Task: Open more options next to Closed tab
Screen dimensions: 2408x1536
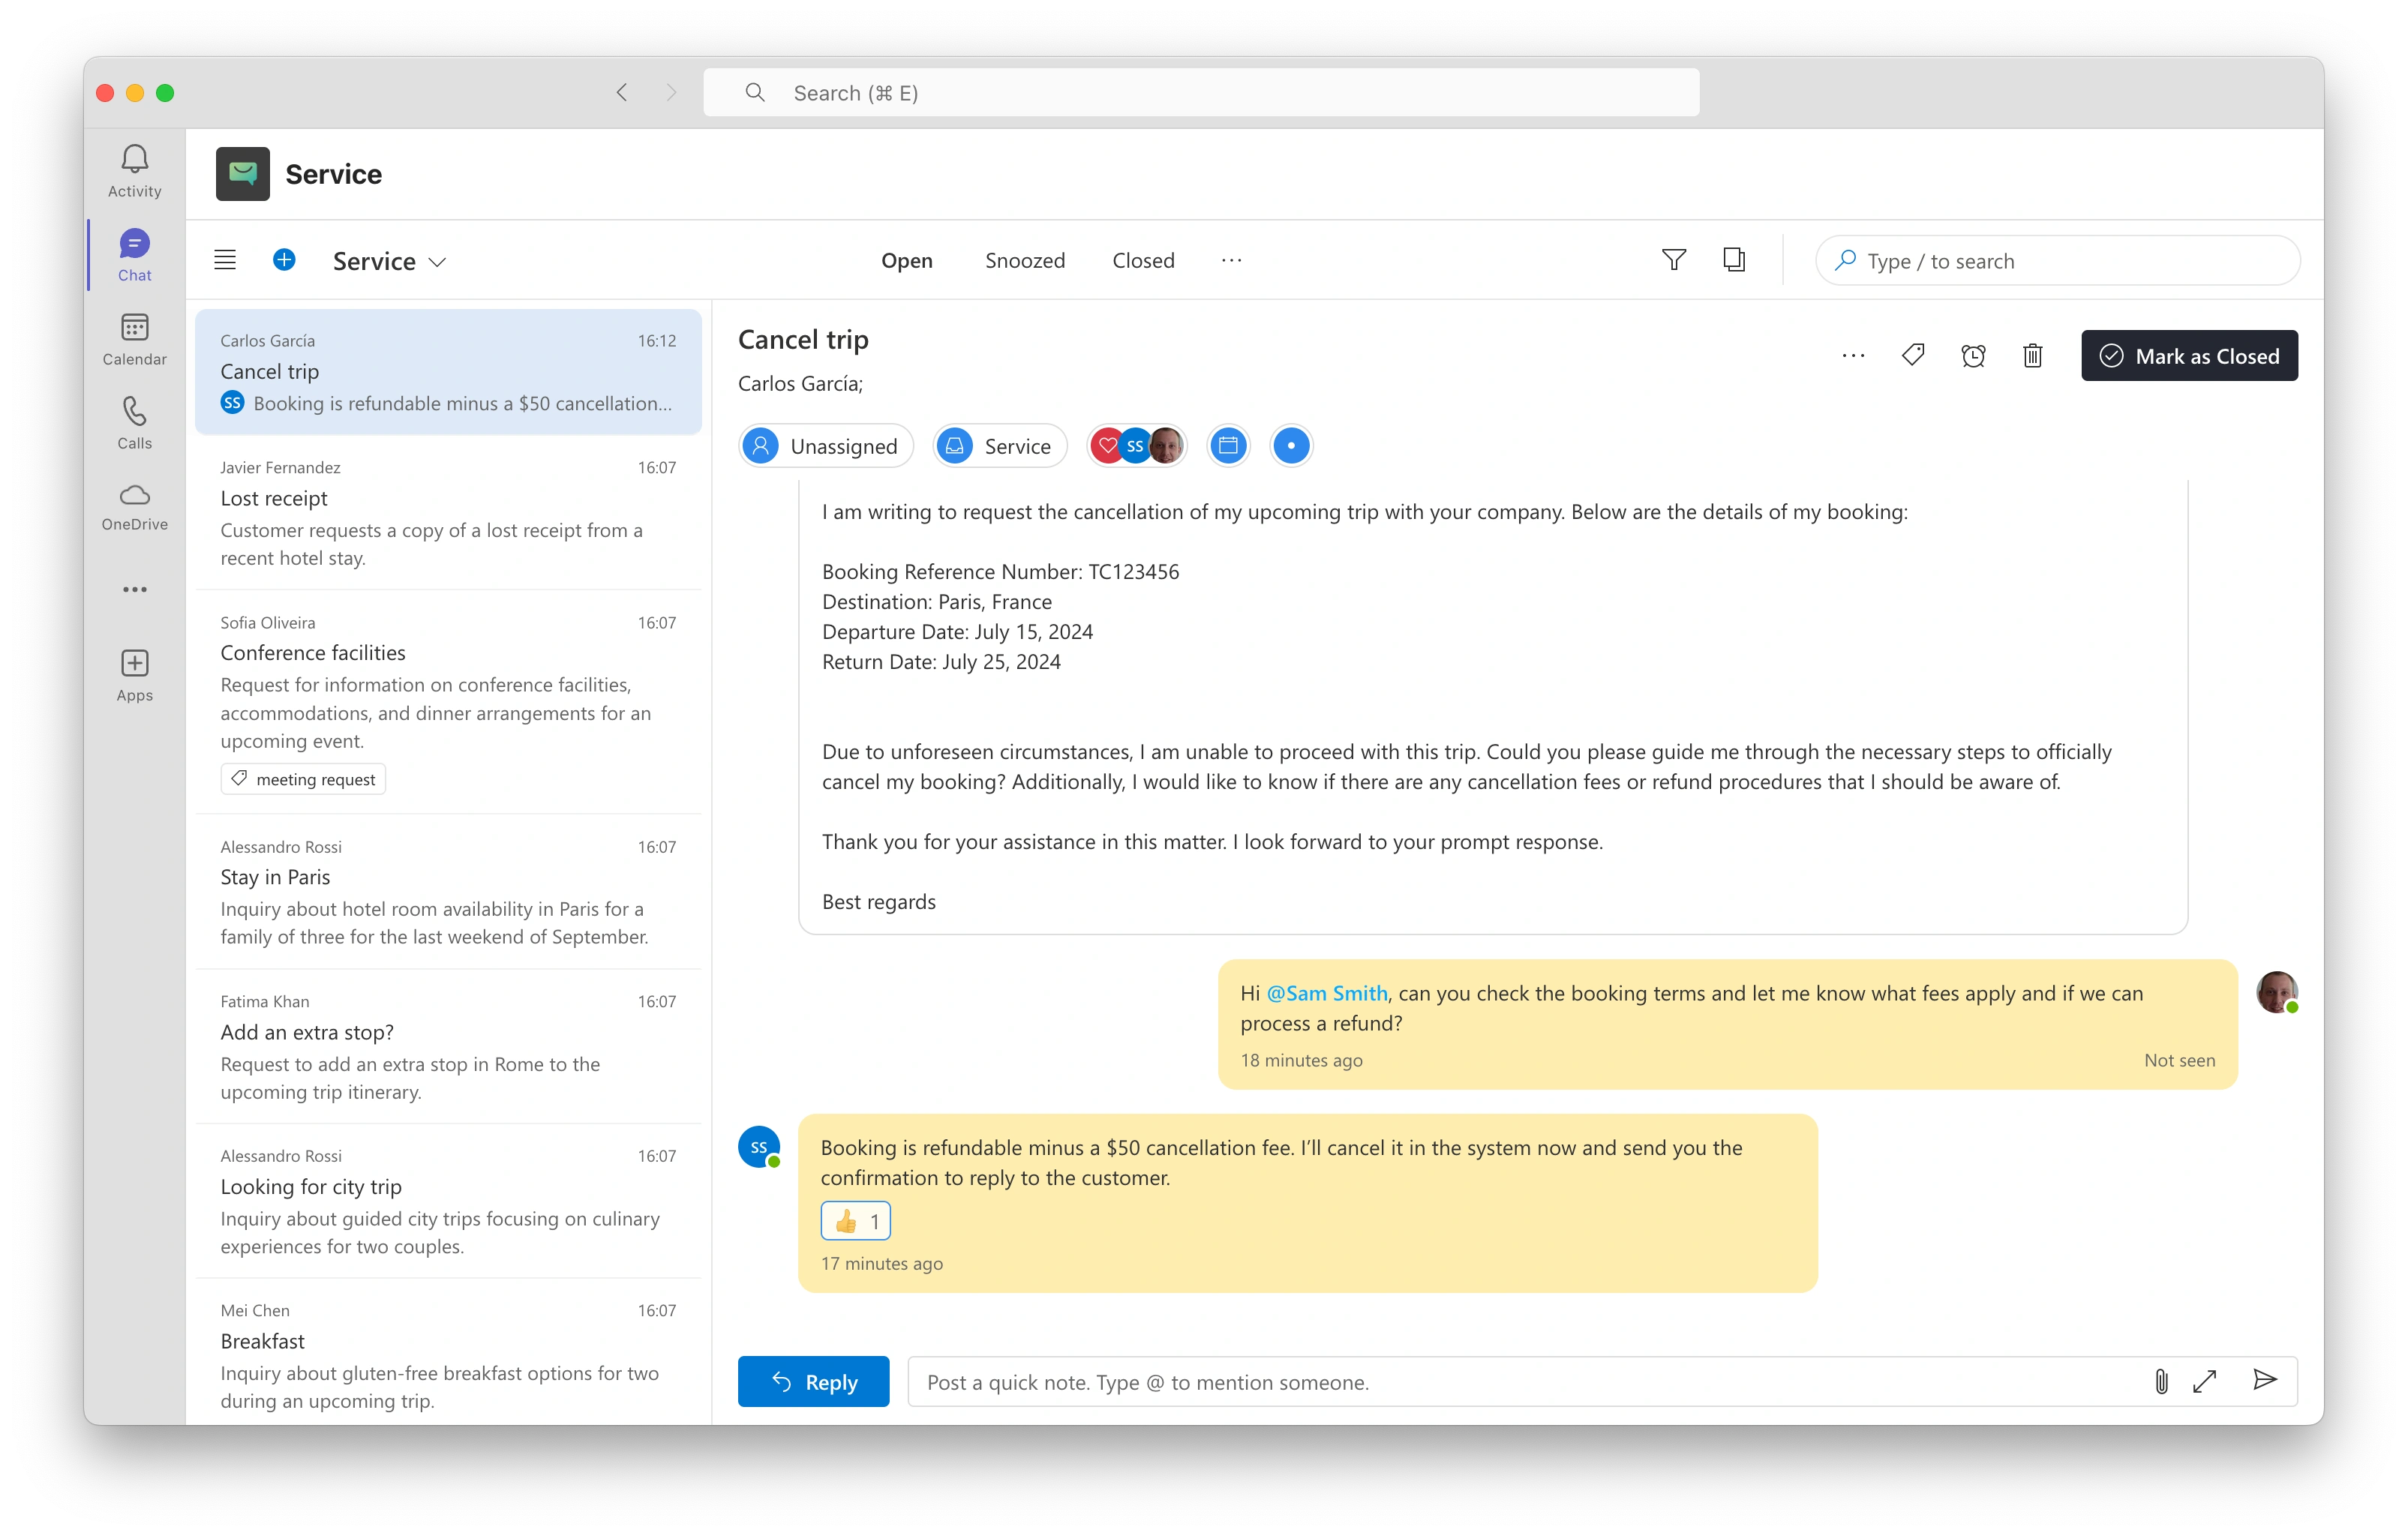Action: pos(1231,260)
